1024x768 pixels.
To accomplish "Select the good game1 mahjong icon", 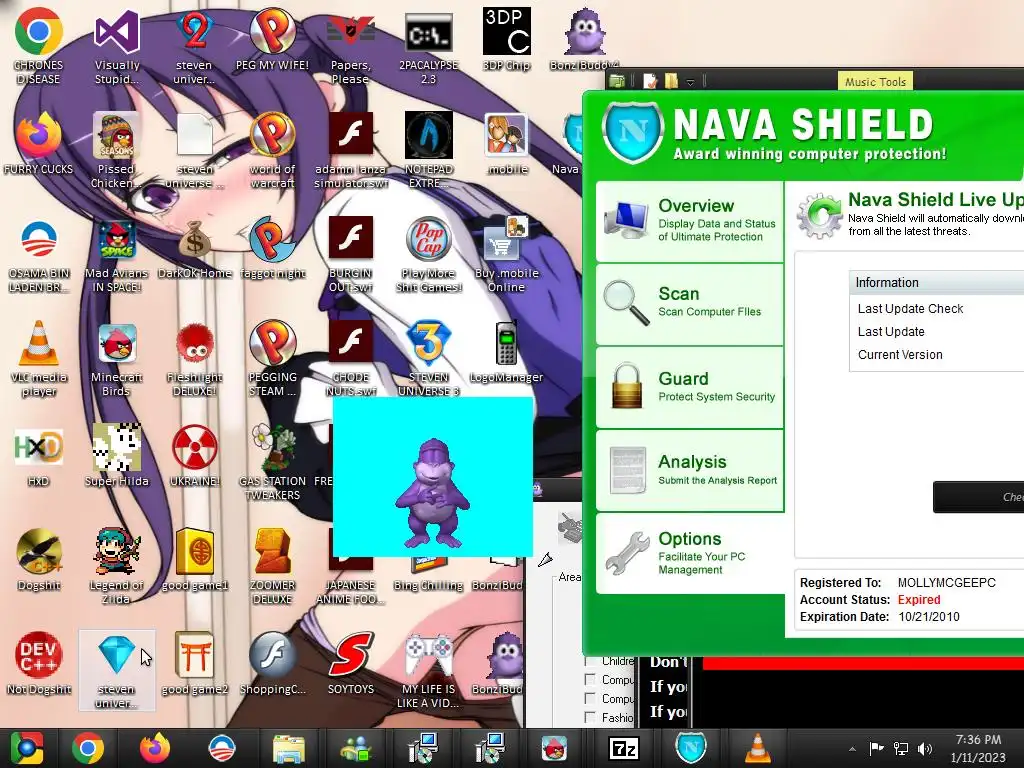I will tap(195, 559).
